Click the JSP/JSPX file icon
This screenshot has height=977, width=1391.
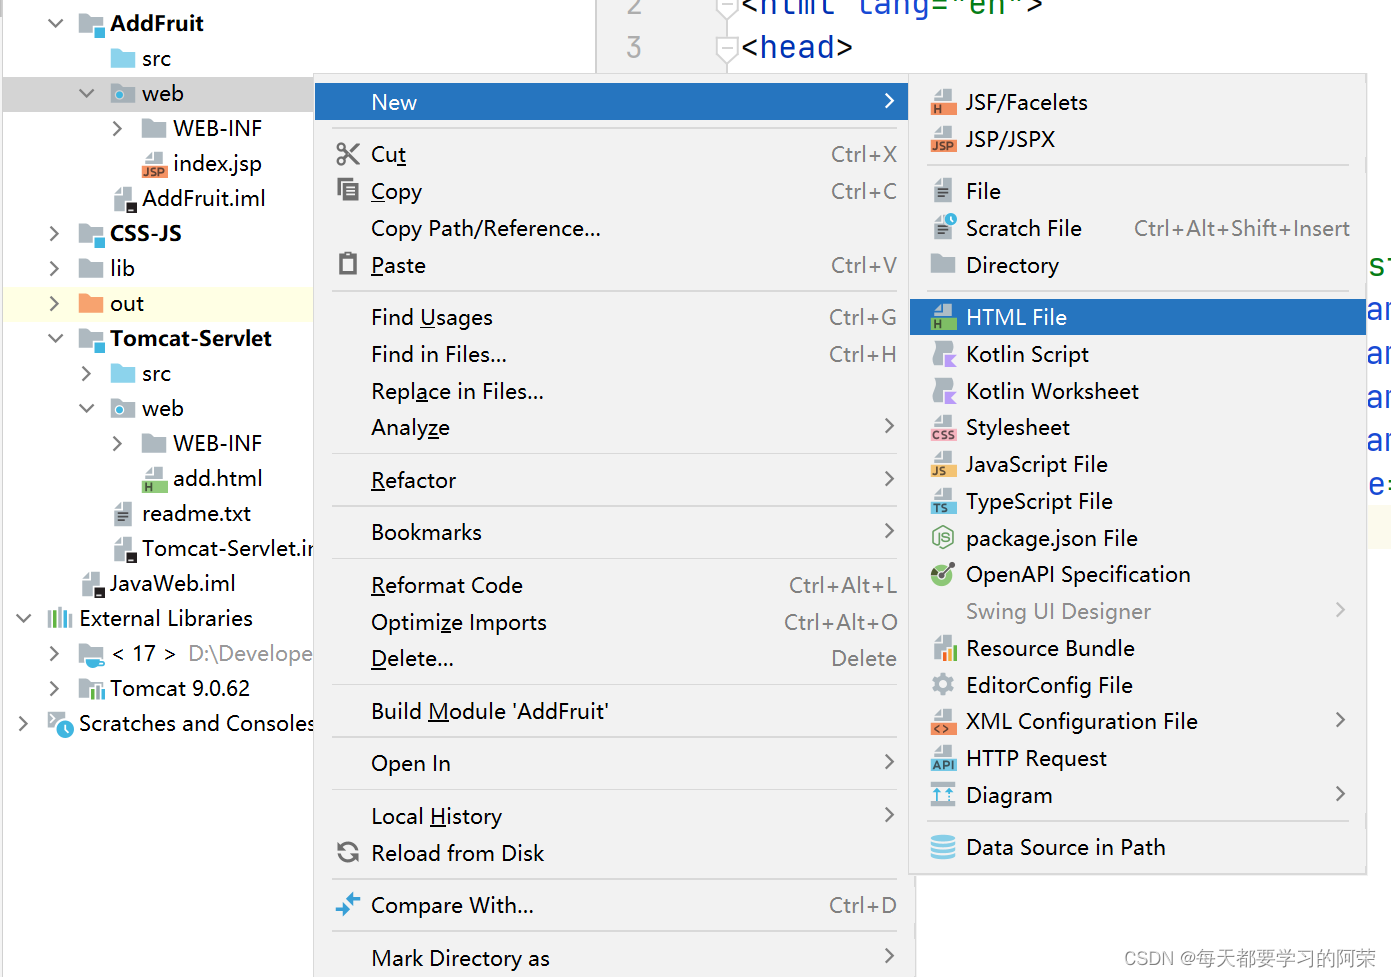tap(943, 139)
